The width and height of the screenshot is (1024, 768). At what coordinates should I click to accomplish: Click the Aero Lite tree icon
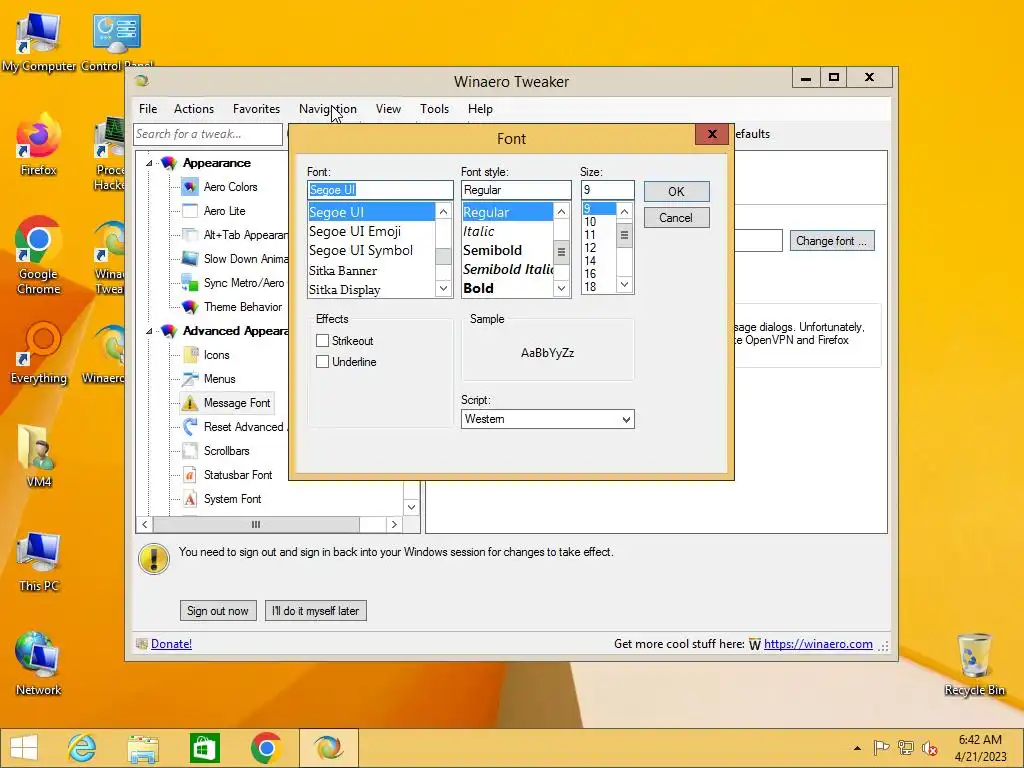tap(189, 211)
